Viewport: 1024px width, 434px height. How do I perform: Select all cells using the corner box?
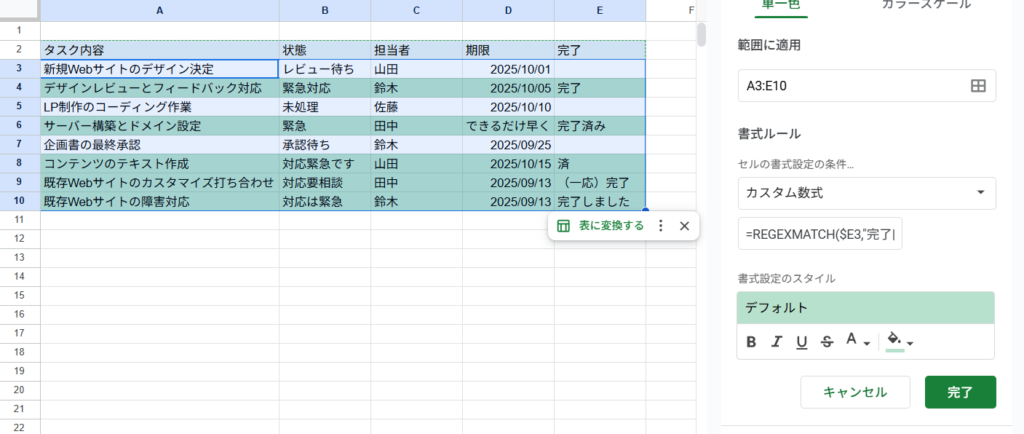click(20, 10)
